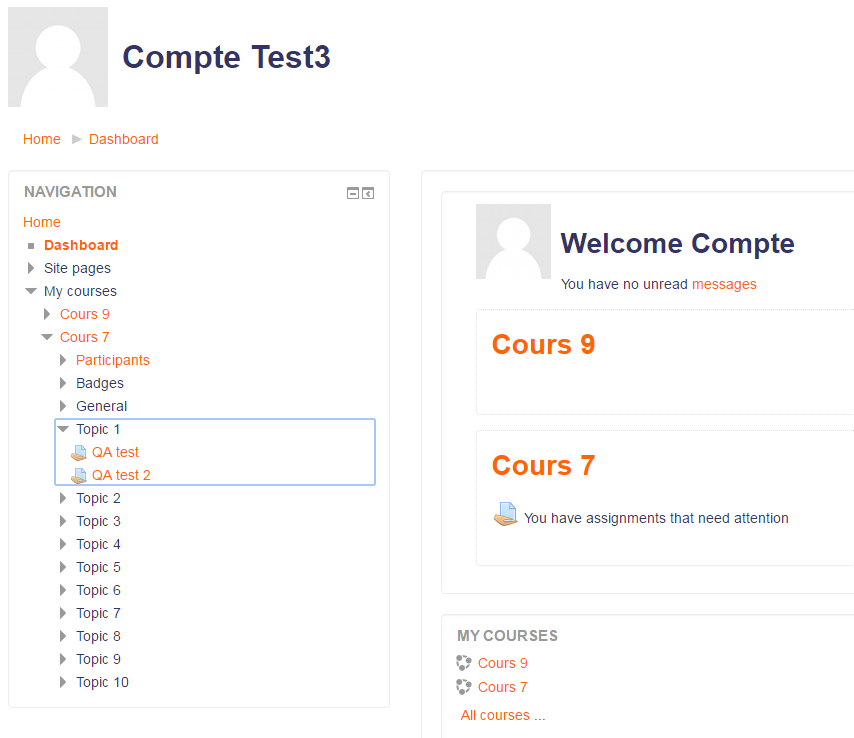
Task: Click the NAVIGATION block title
Action: coord(70,192)
